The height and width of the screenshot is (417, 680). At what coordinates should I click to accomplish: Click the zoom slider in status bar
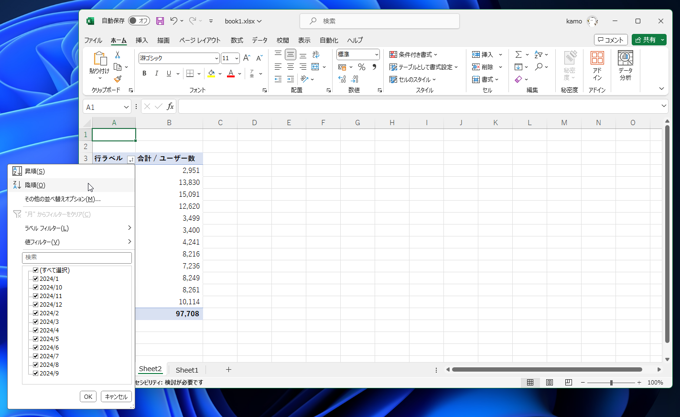(x=611, y=382)
